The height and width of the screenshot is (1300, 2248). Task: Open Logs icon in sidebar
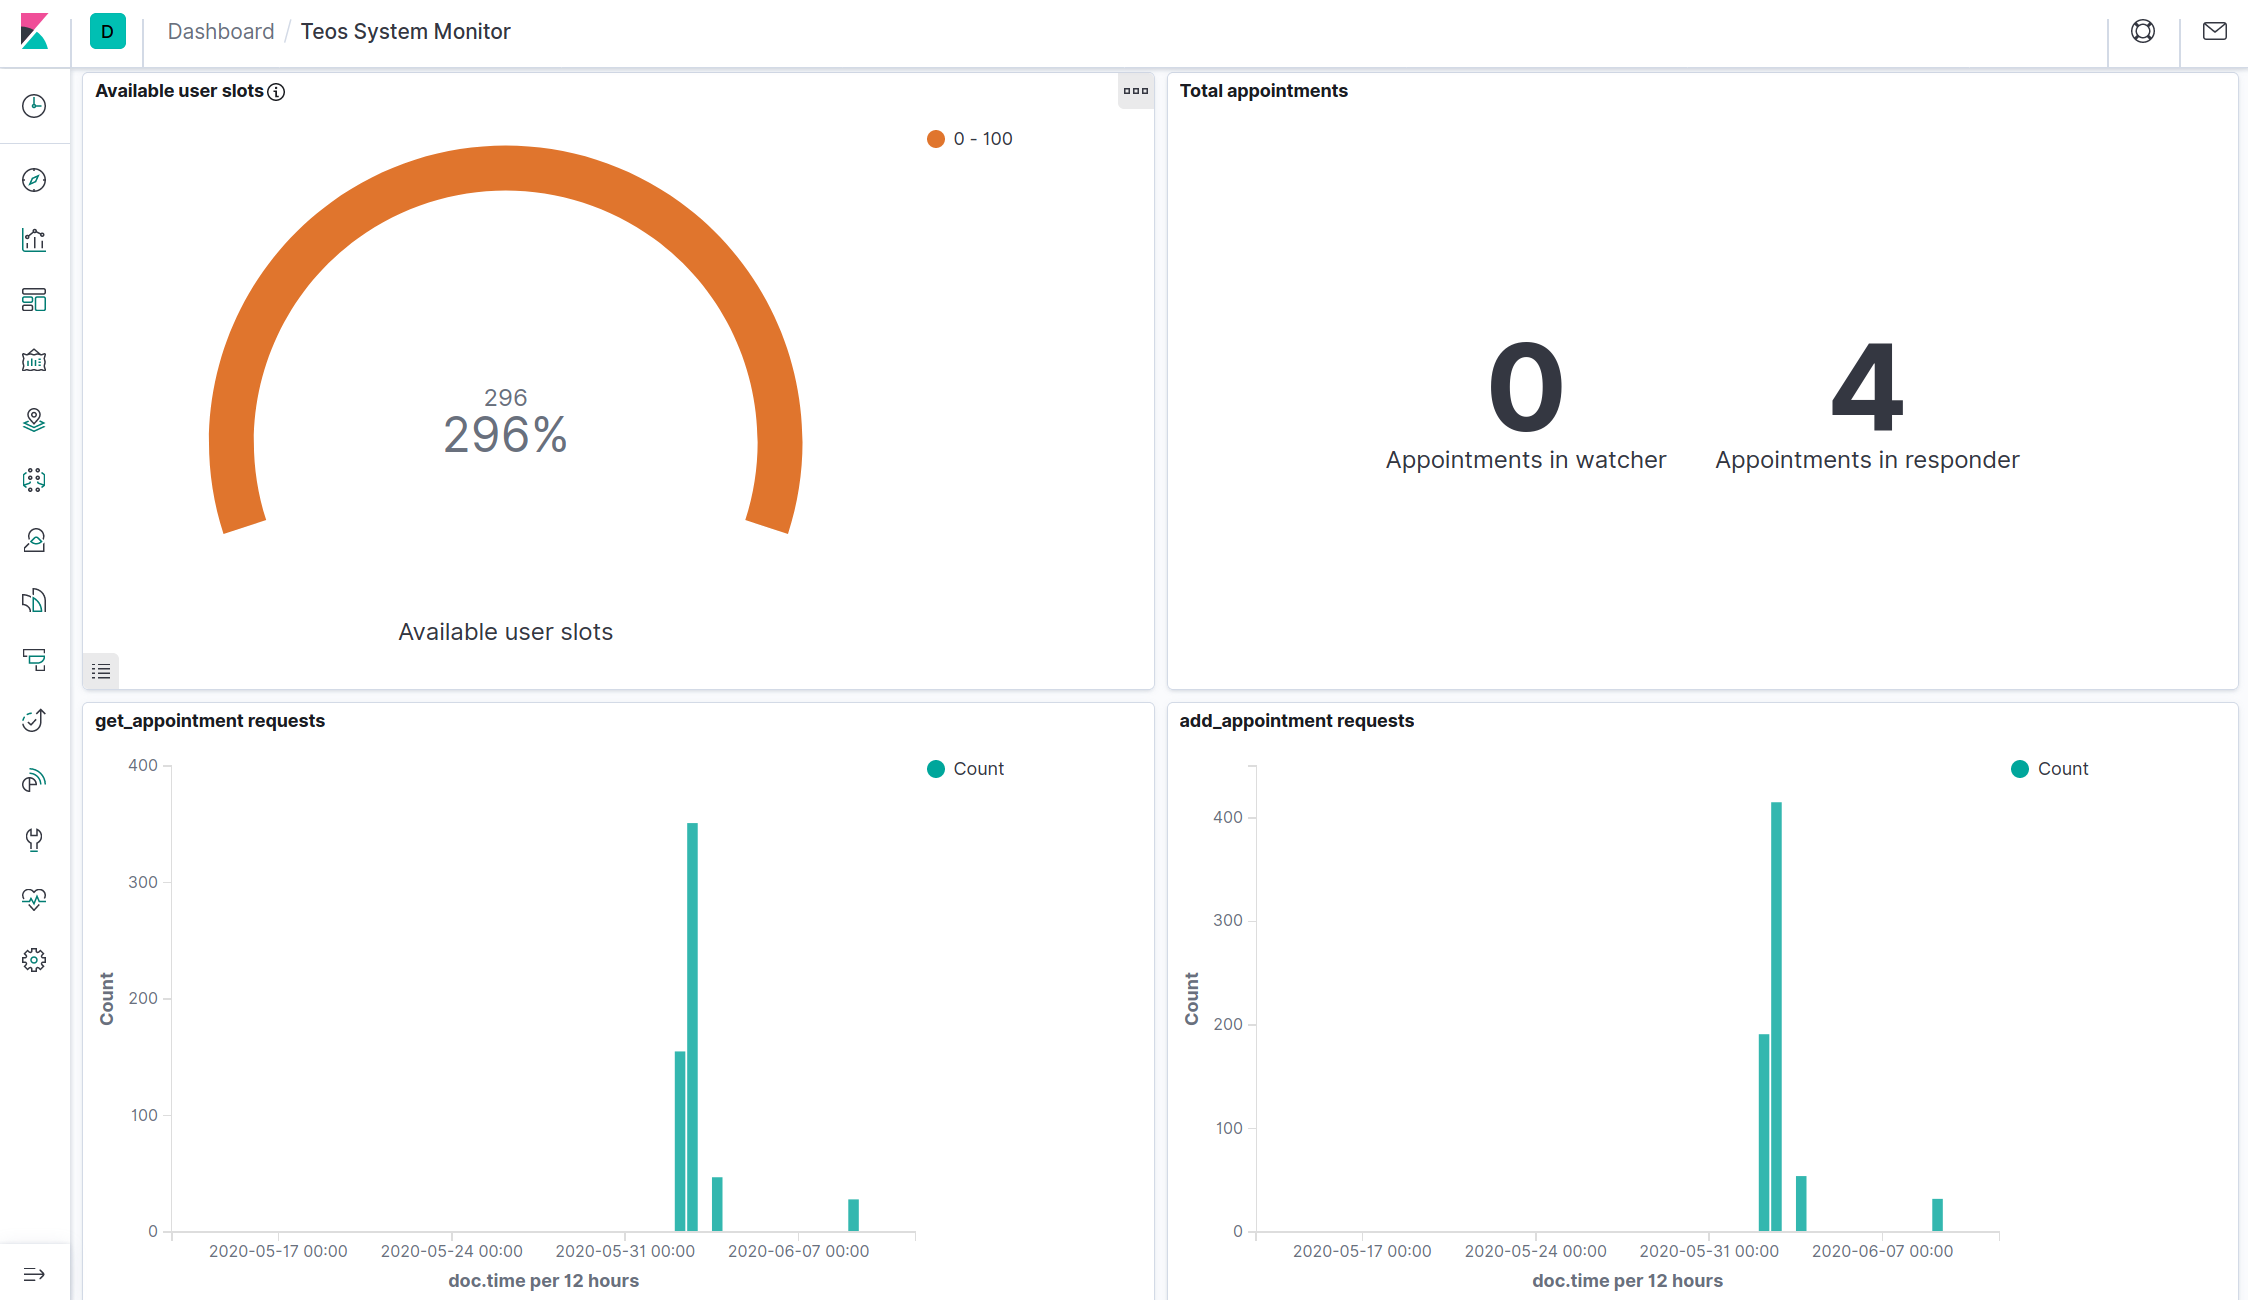click(34, 600)
